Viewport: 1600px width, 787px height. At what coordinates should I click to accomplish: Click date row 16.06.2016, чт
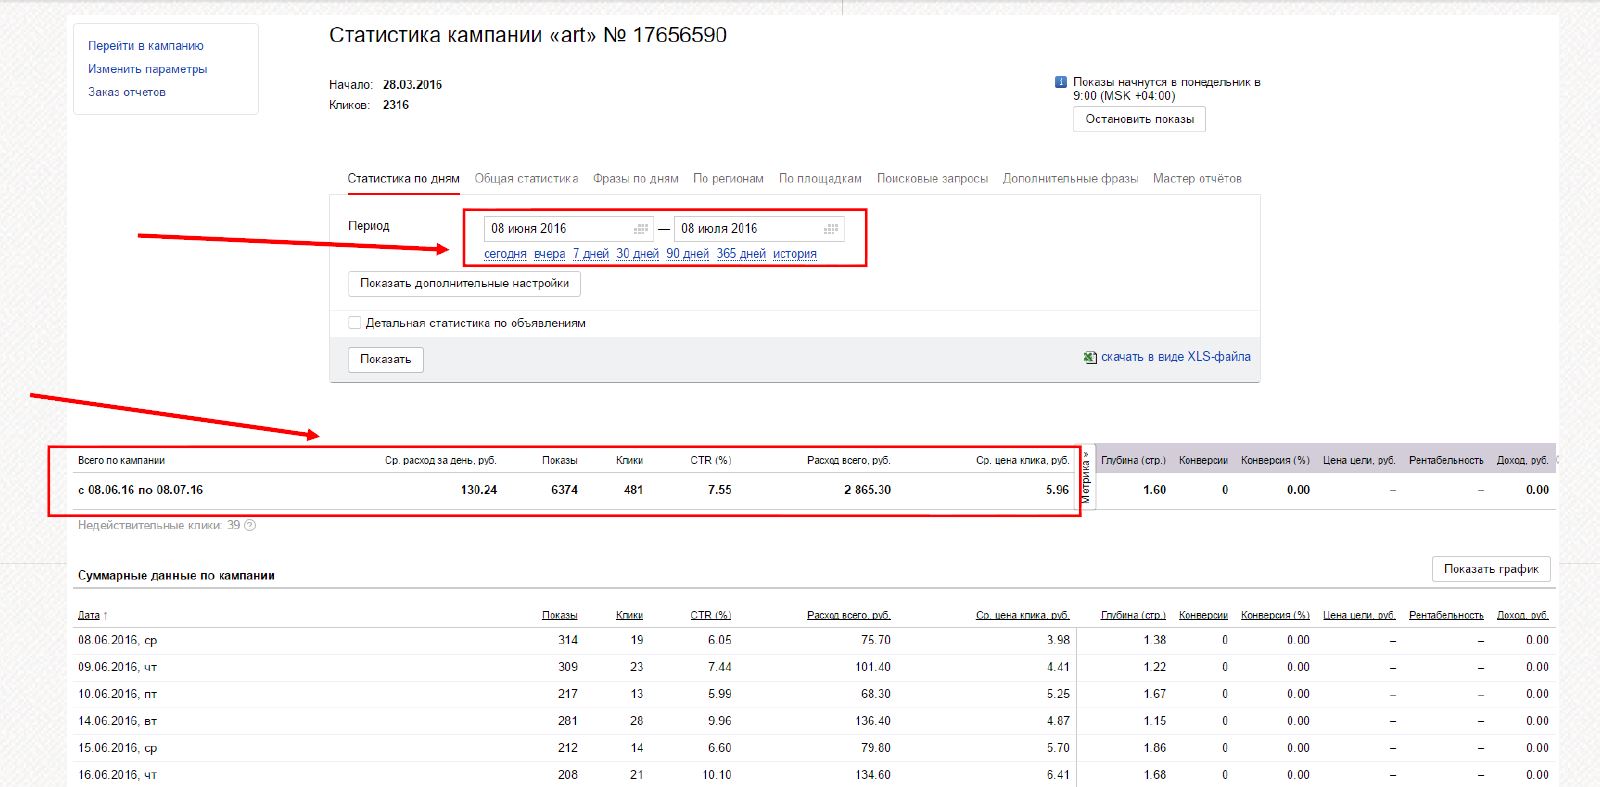click(x=118, y=776)
